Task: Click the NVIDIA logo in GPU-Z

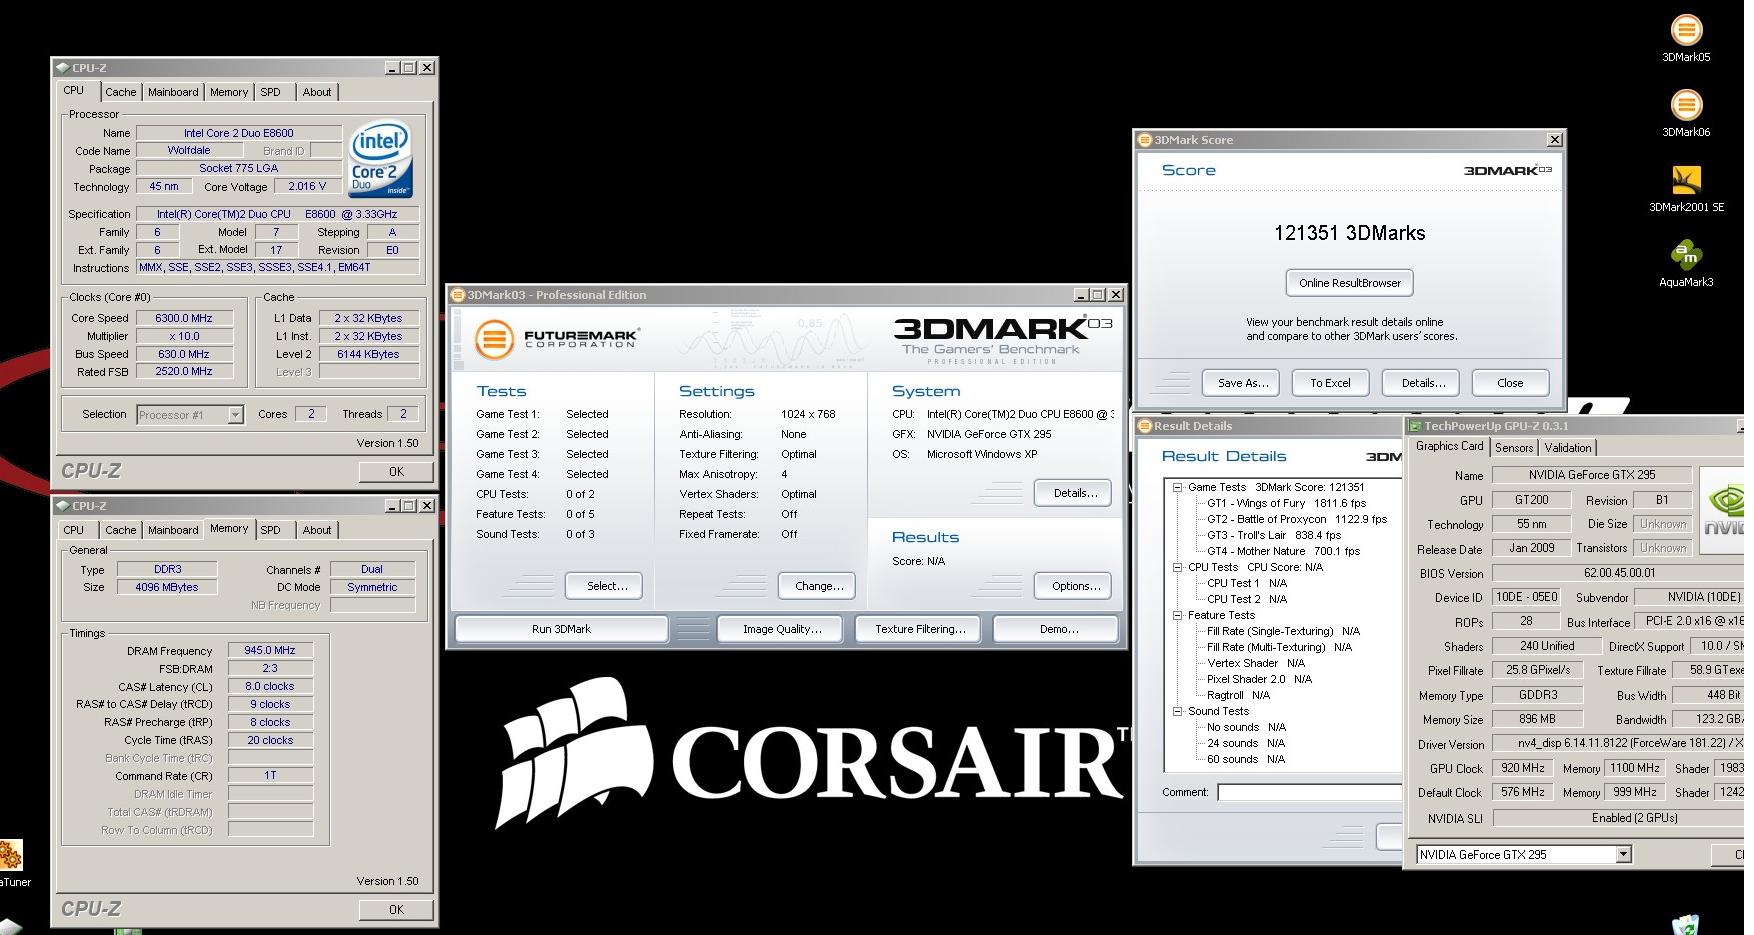Action: click(1722, 511)
